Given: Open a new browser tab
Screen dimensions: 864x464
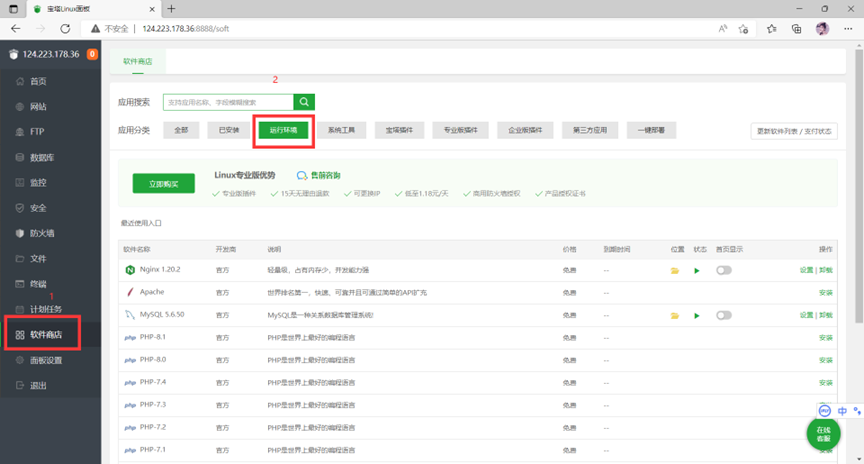Looking at the screenshot, I should click(171, 9).
